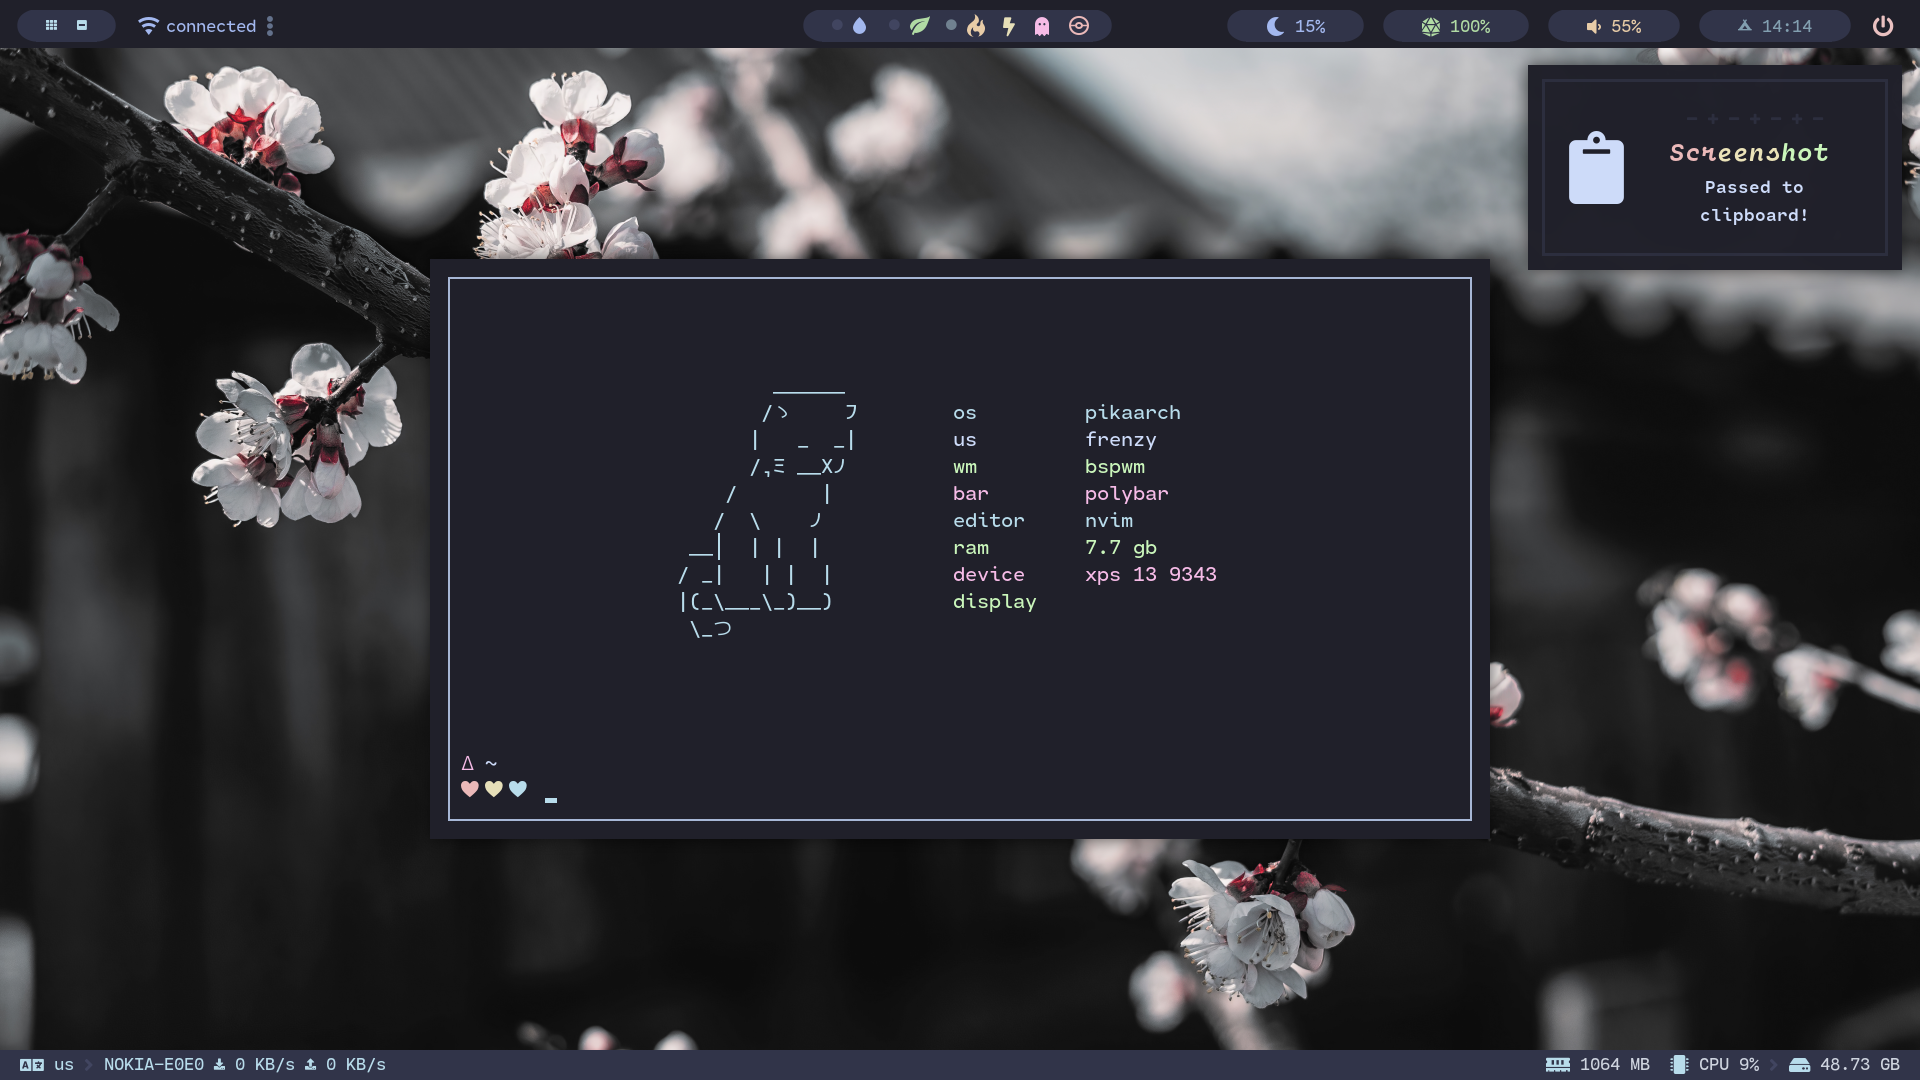Open the grid launcher icon
Screen dimensions: 1920x1080
pyautogui.click(x=52, y=26)
